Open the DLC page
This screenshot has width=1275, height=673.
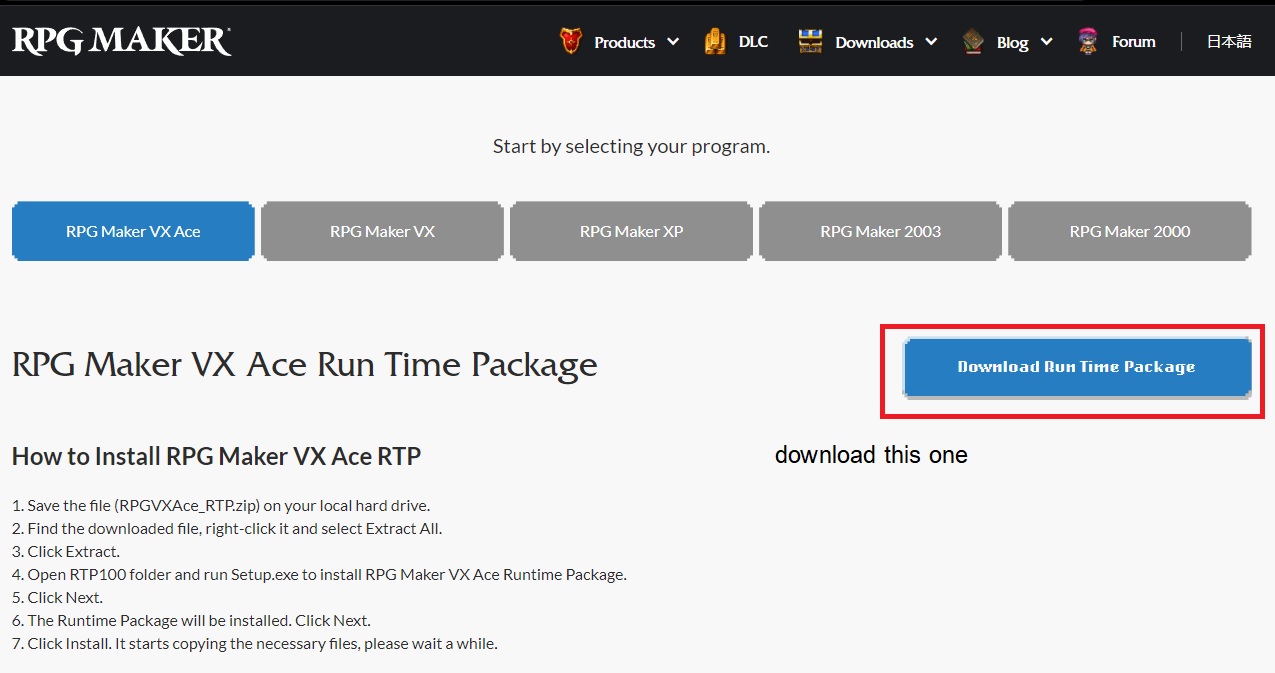753,42
